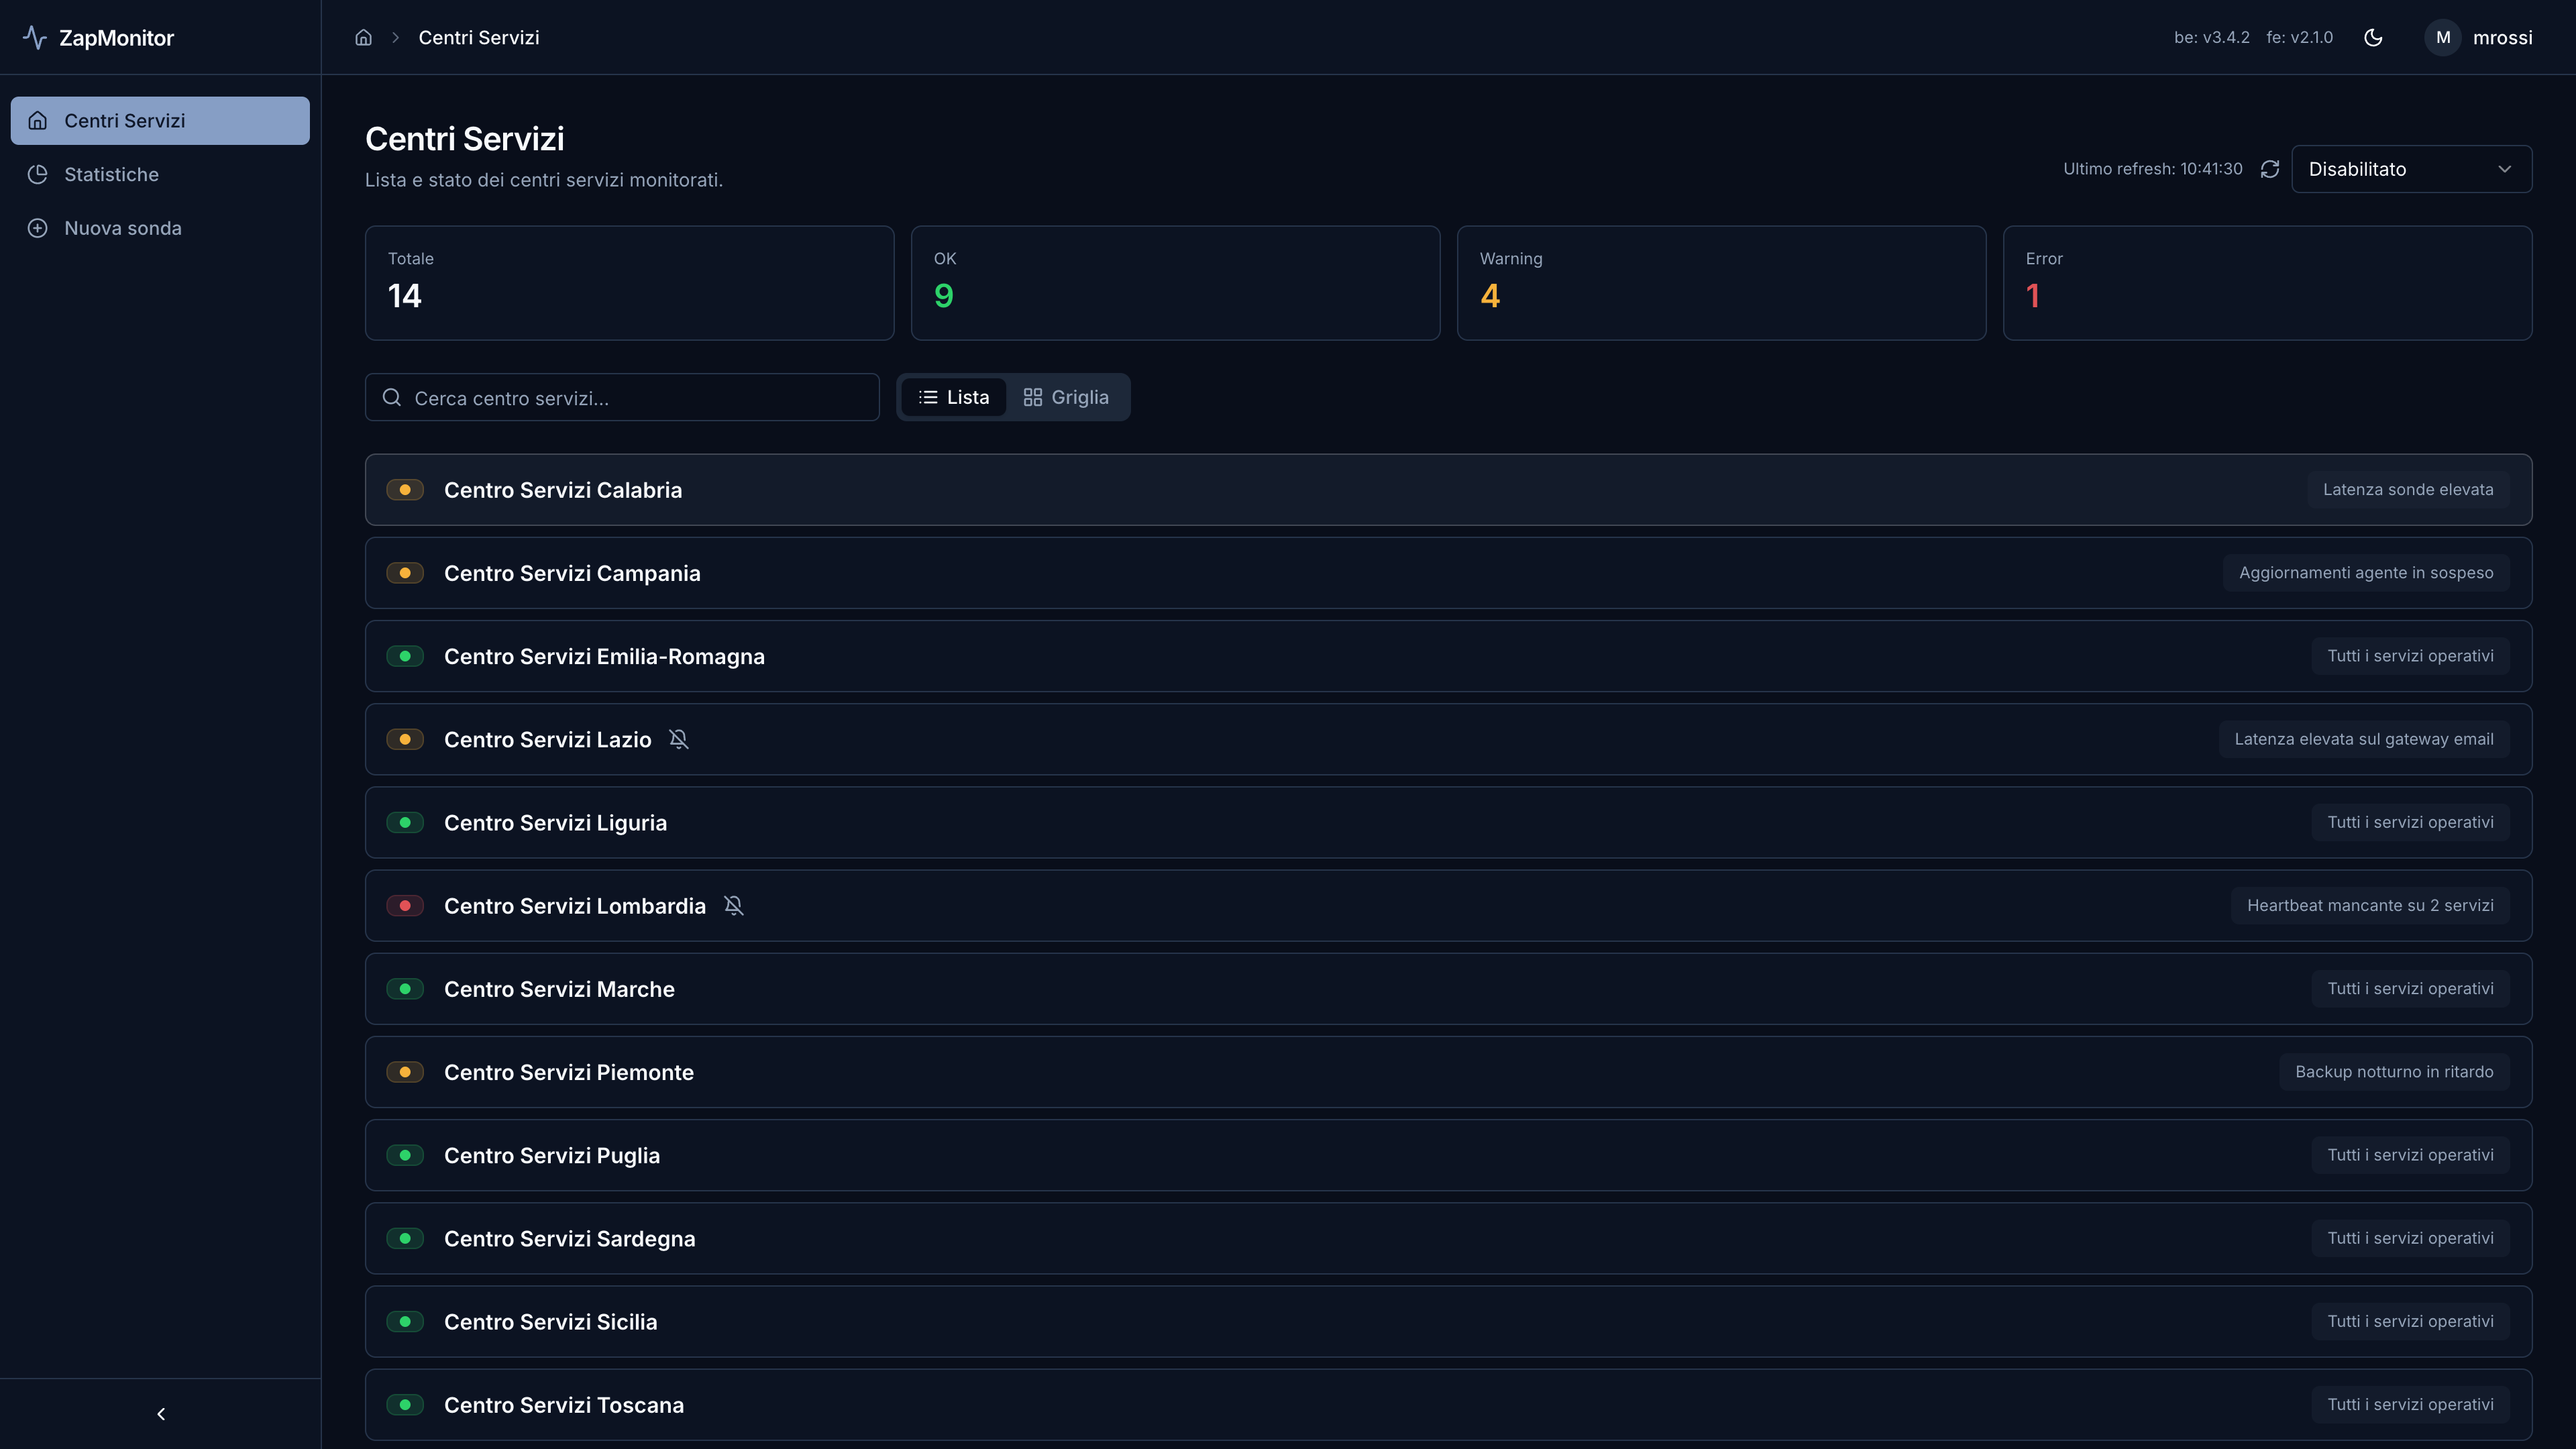
Task: Open the Centro Servizi Lombardia row
Action: 1448,906
